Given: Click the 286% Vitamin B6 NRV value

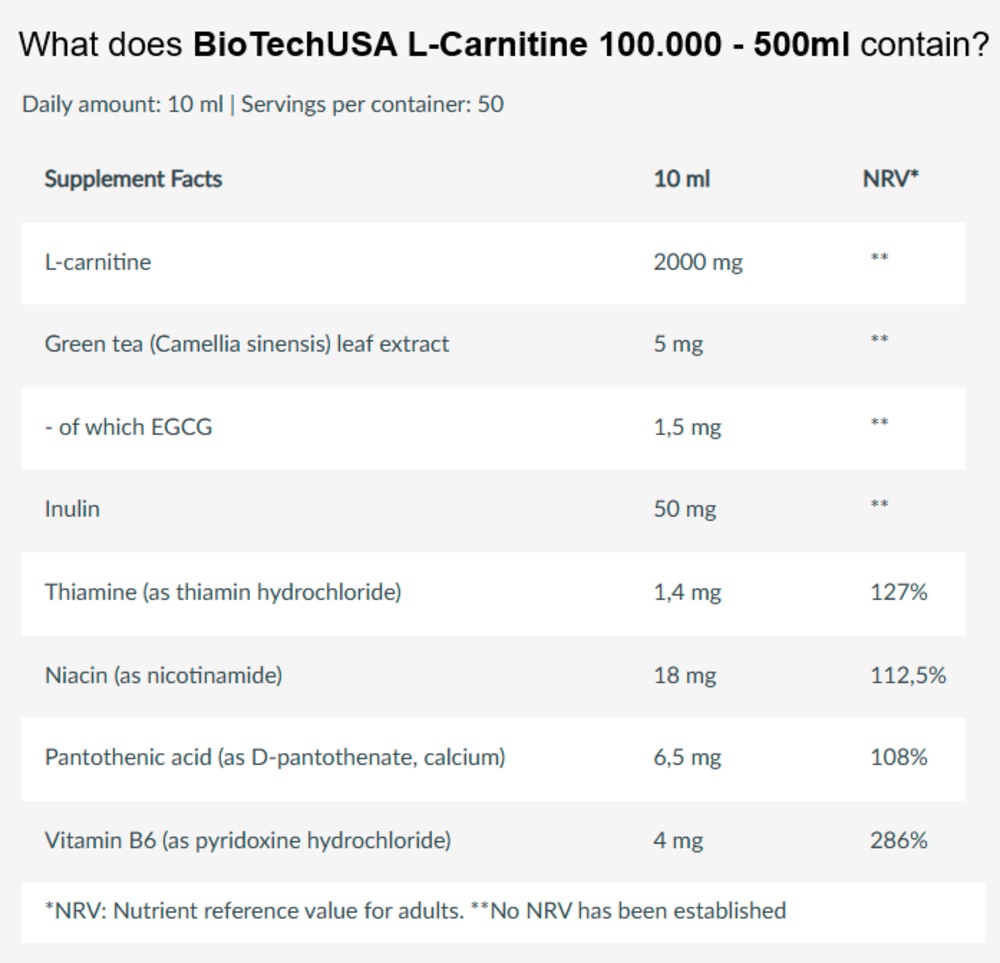Looking at the screenshot, I should coord(899,841).
